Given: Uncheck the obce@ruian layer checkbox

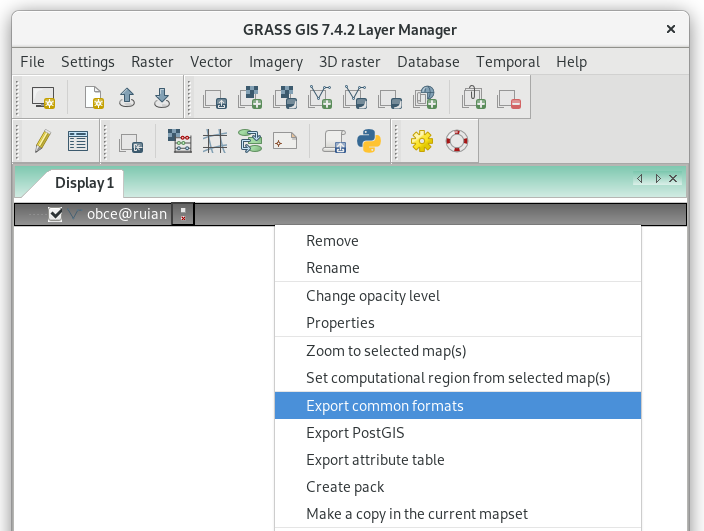Looking at the screenshot, I should pos(55,214).
